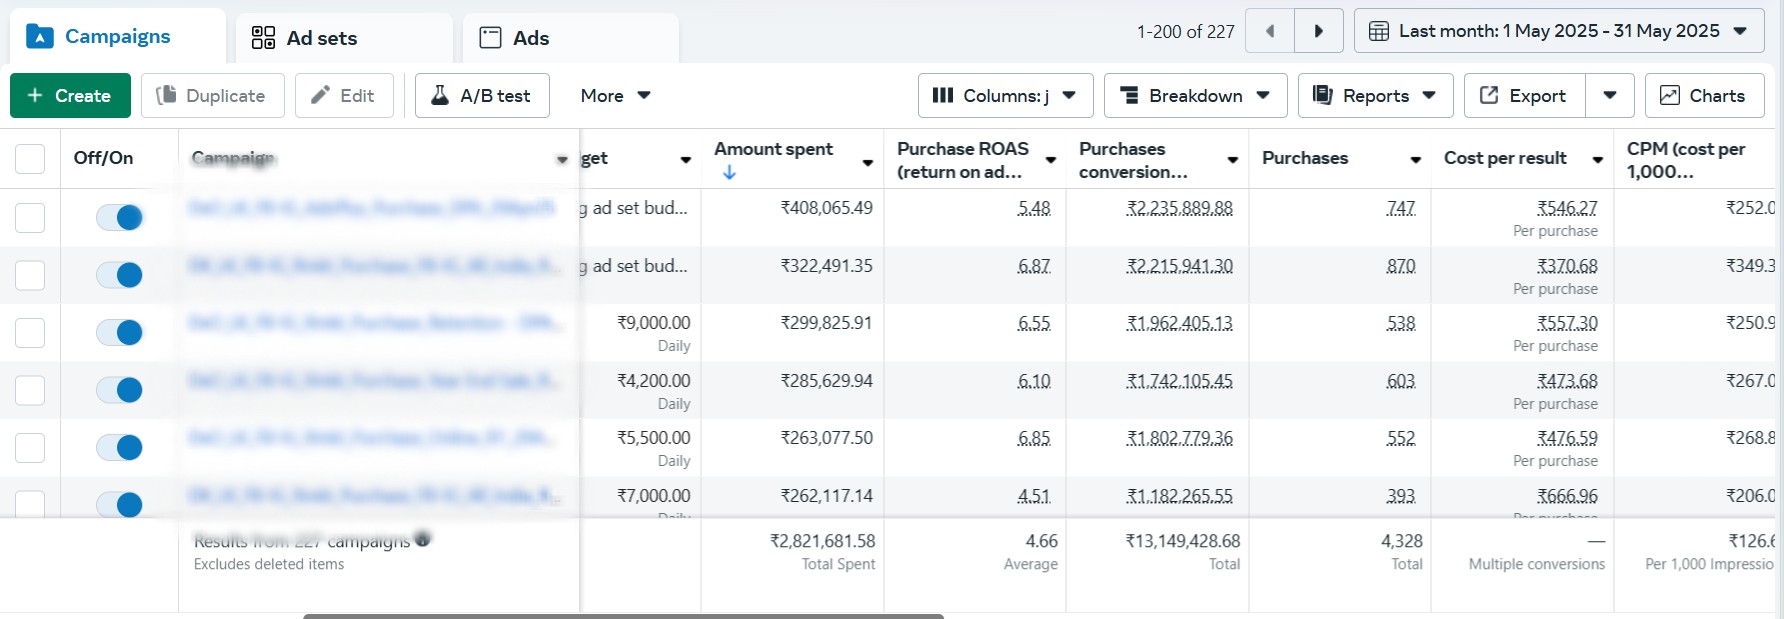1784x619 pixels.
Task: Toggle off the first campaign switch
Action: (120, 217)
